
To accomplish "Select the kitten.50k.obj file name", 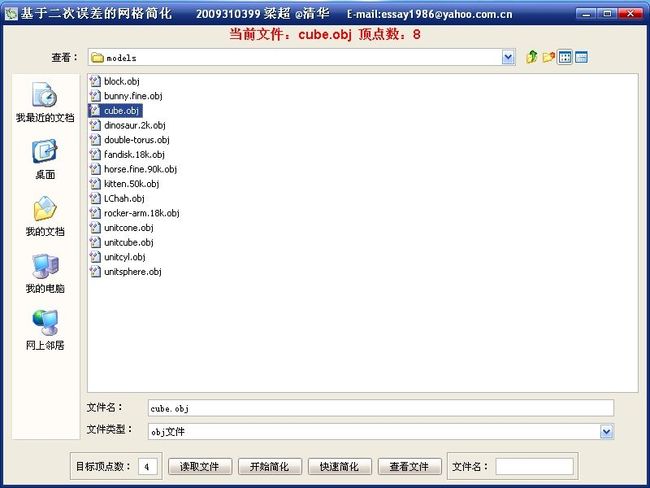I will pos(132,184).
